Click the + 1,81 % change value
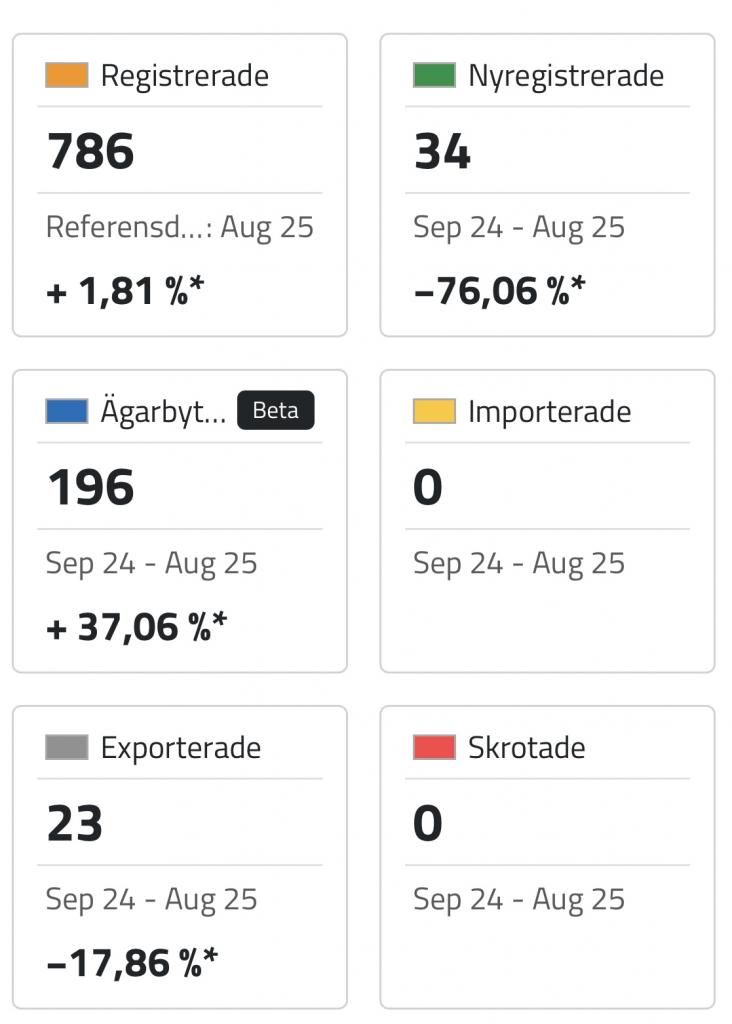 tap(125, 291)
